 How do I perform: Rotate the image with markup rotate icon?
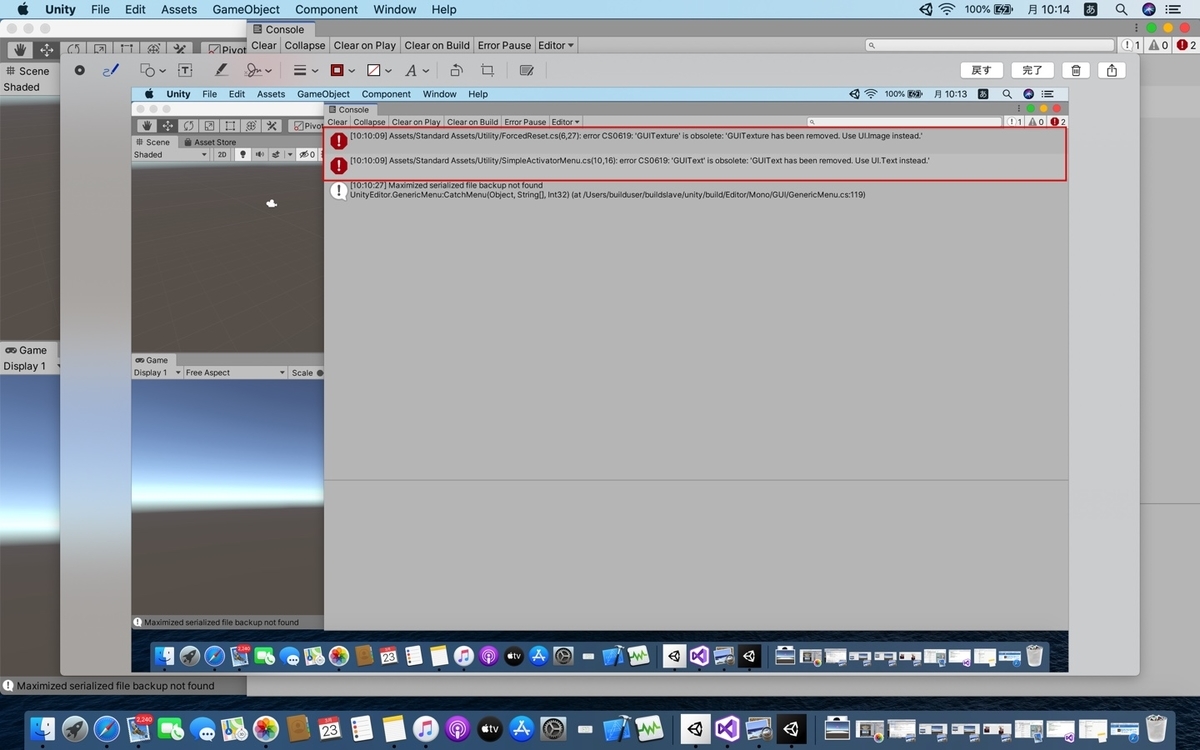click(456, 71)
